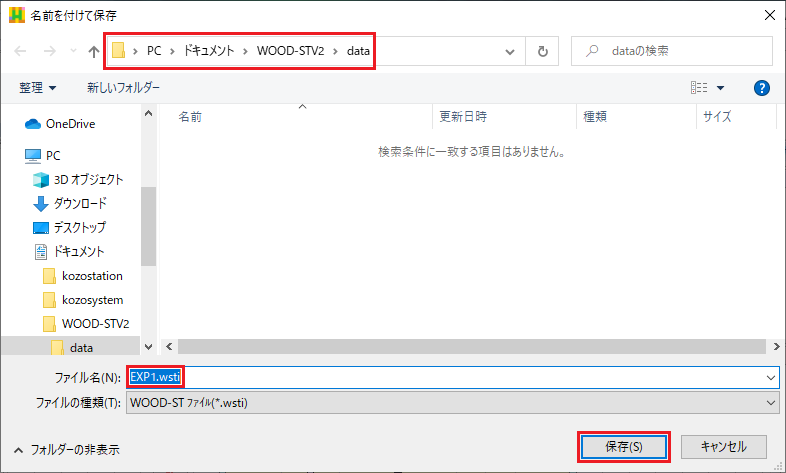Select OneDrive in the navigation pane

(70, 124)
